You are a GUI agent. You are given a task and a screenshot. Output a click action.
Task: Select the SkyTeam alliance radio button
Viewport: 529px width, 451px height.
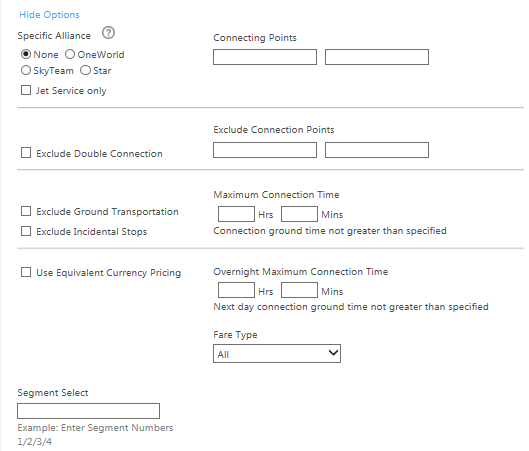(x=26, y=71)
